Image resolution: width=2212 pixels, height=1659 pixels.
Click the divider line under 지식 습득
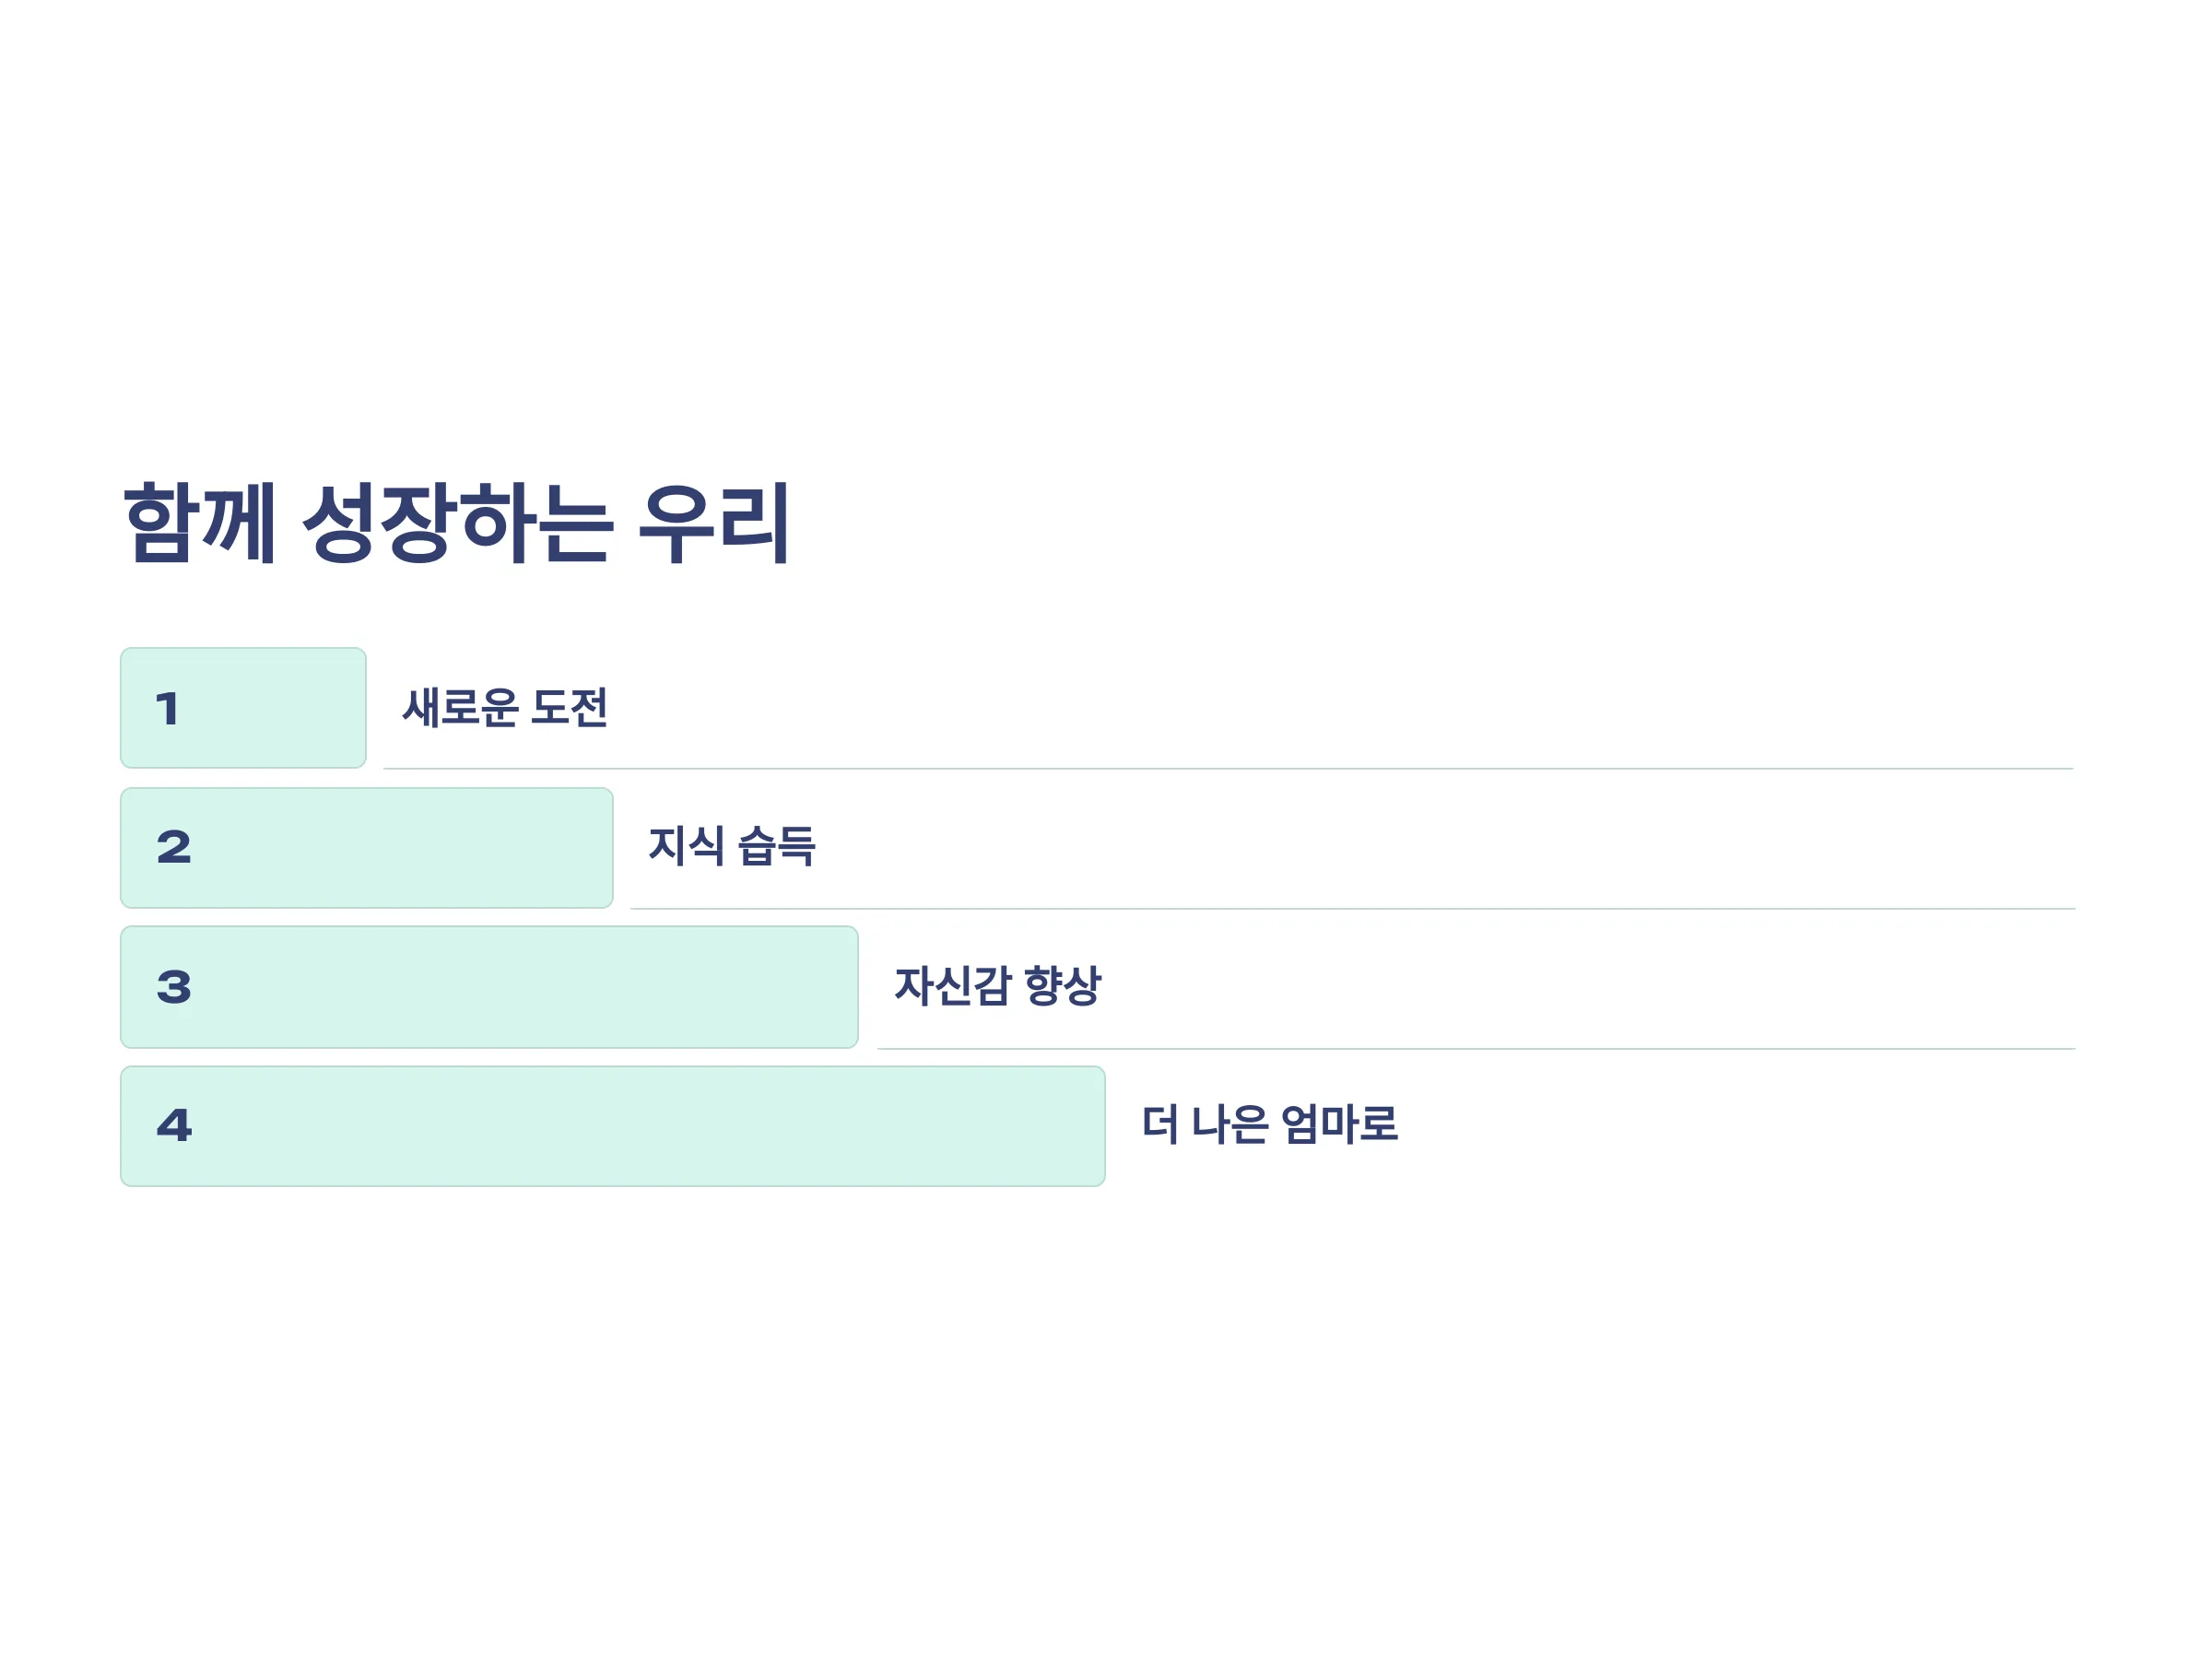coord(1353,909)
